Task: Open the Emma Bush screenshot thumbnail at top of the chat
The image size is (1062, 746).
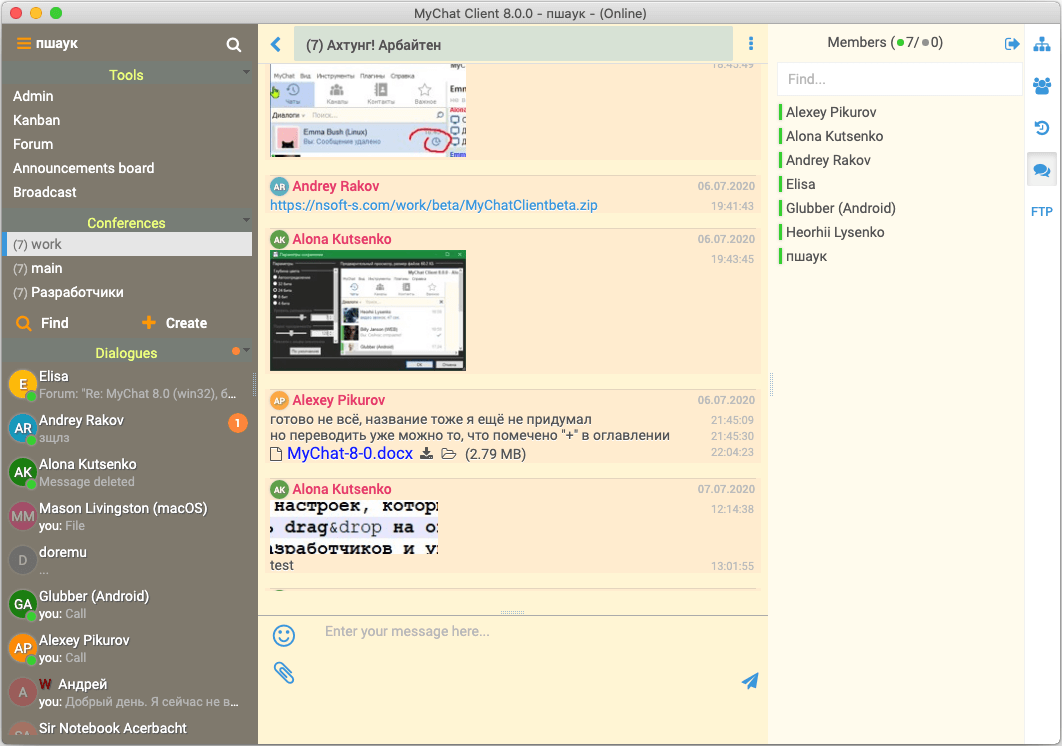Action: pyautogui.click(x=368, y=111)
